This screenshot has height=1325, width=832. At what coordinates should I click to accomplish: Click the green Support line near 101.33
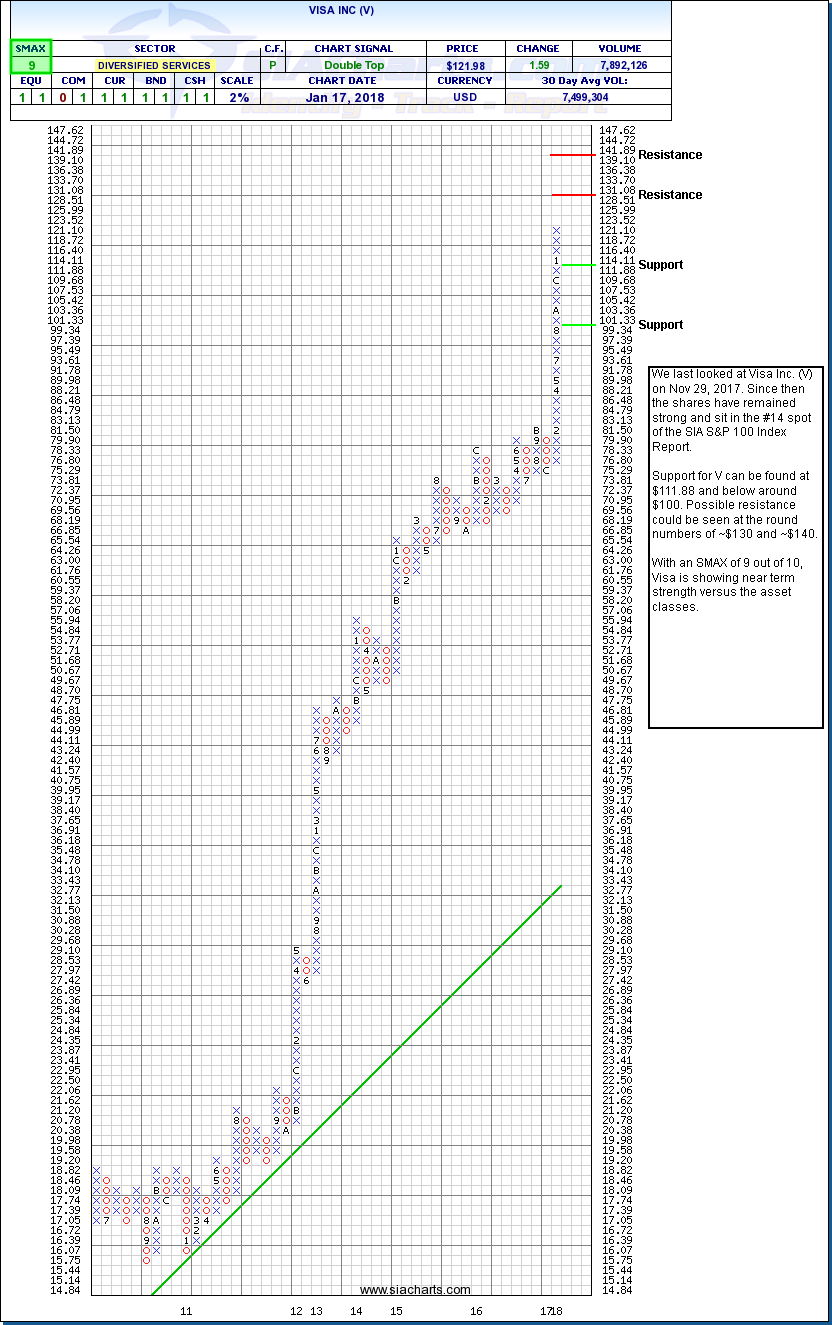pos(573,324)
